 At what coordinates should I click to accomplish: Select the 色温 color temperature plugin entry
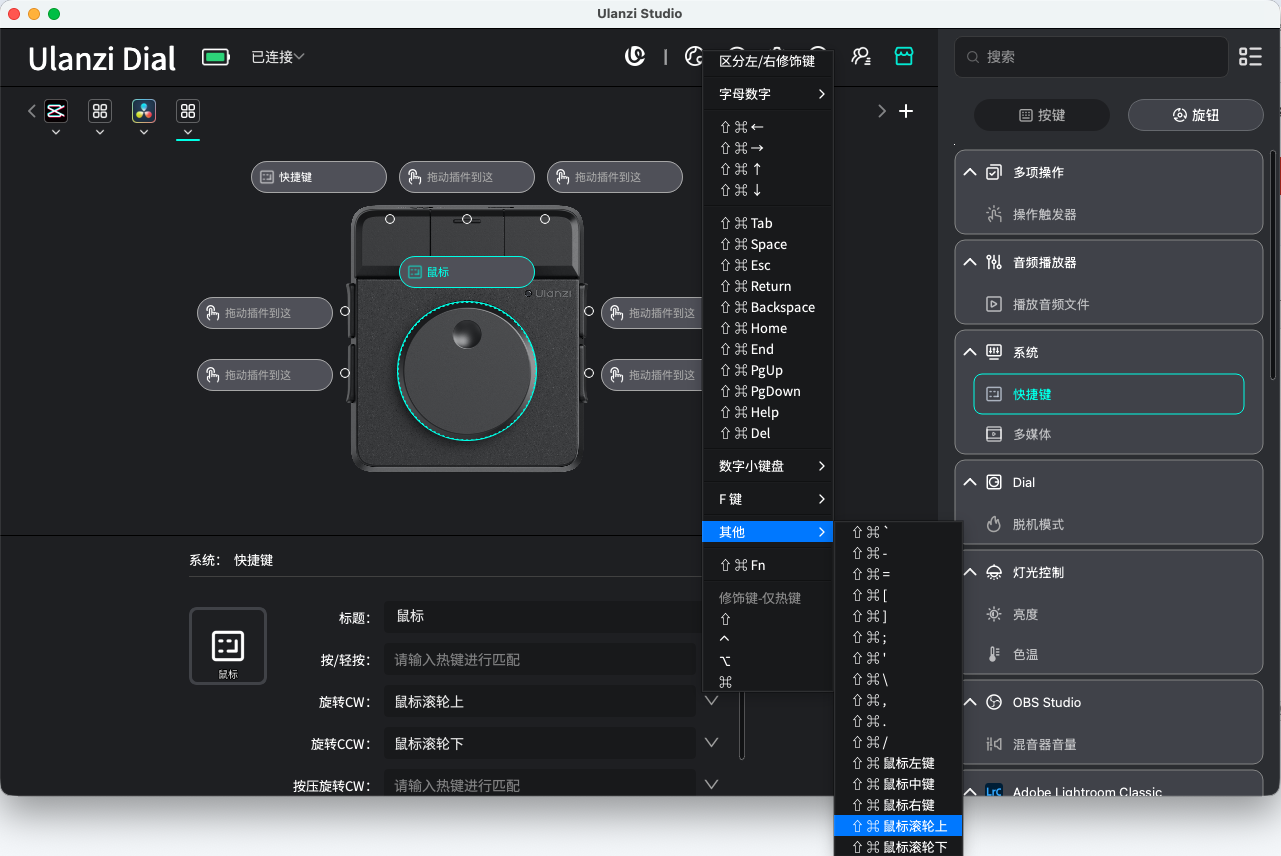pyautogui.click(x=1109, y=654)
